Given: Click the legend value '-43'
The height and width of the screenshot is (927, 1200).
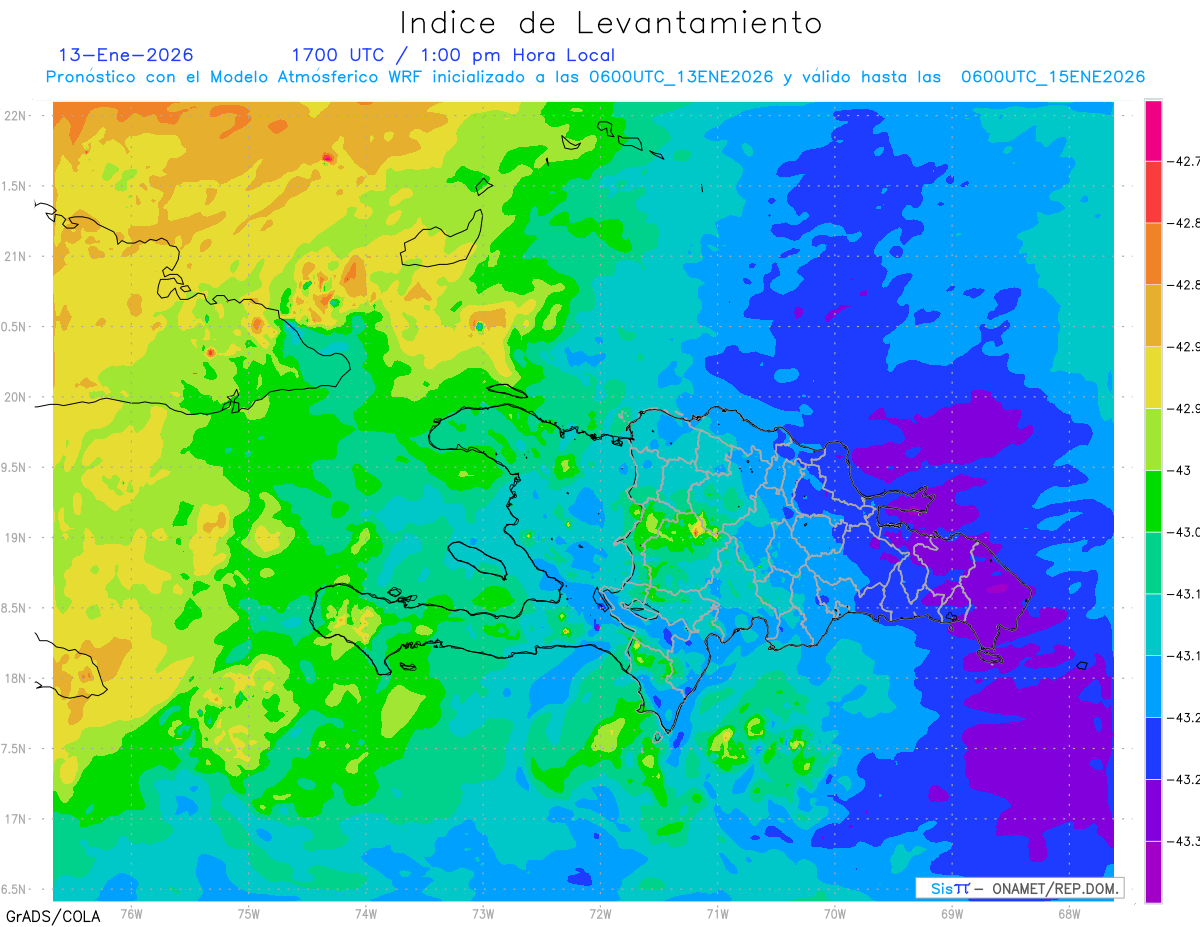Looking at the screenshot, I should point(1182,470).
